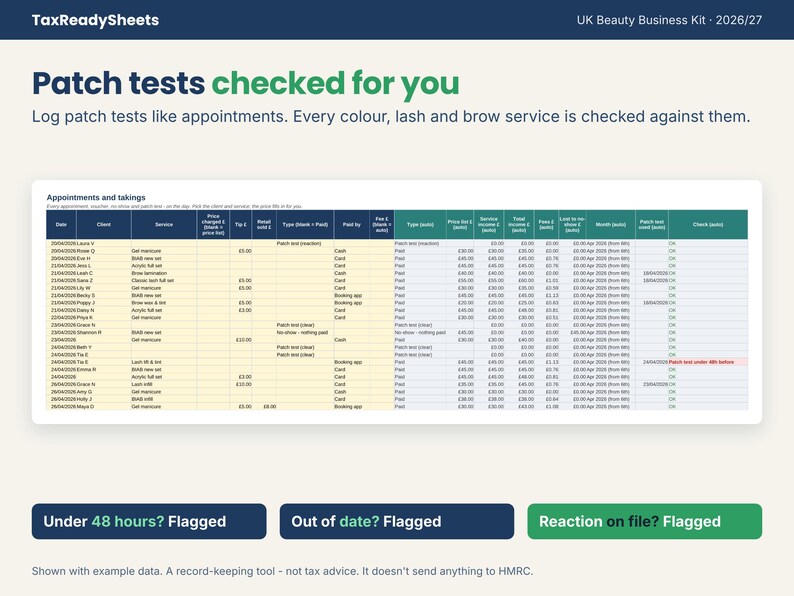Select the 'Service income £ (auto)' header
This screenshot has width=794, height=596.
(489, 224)
